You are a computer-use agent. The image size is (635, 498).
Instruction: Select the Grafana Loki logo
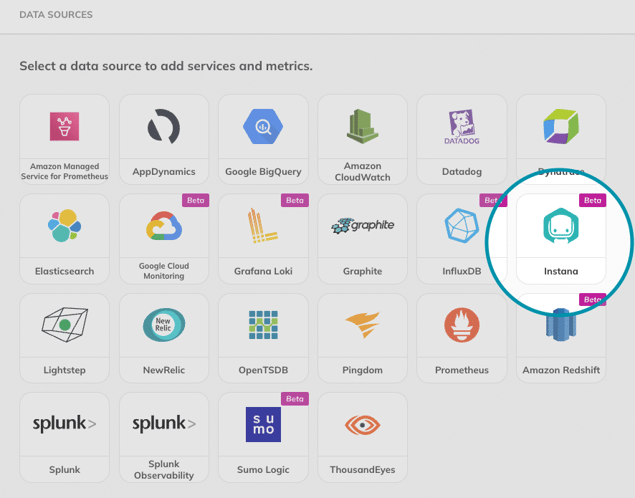pyautogui.click(x=262, y=226)
